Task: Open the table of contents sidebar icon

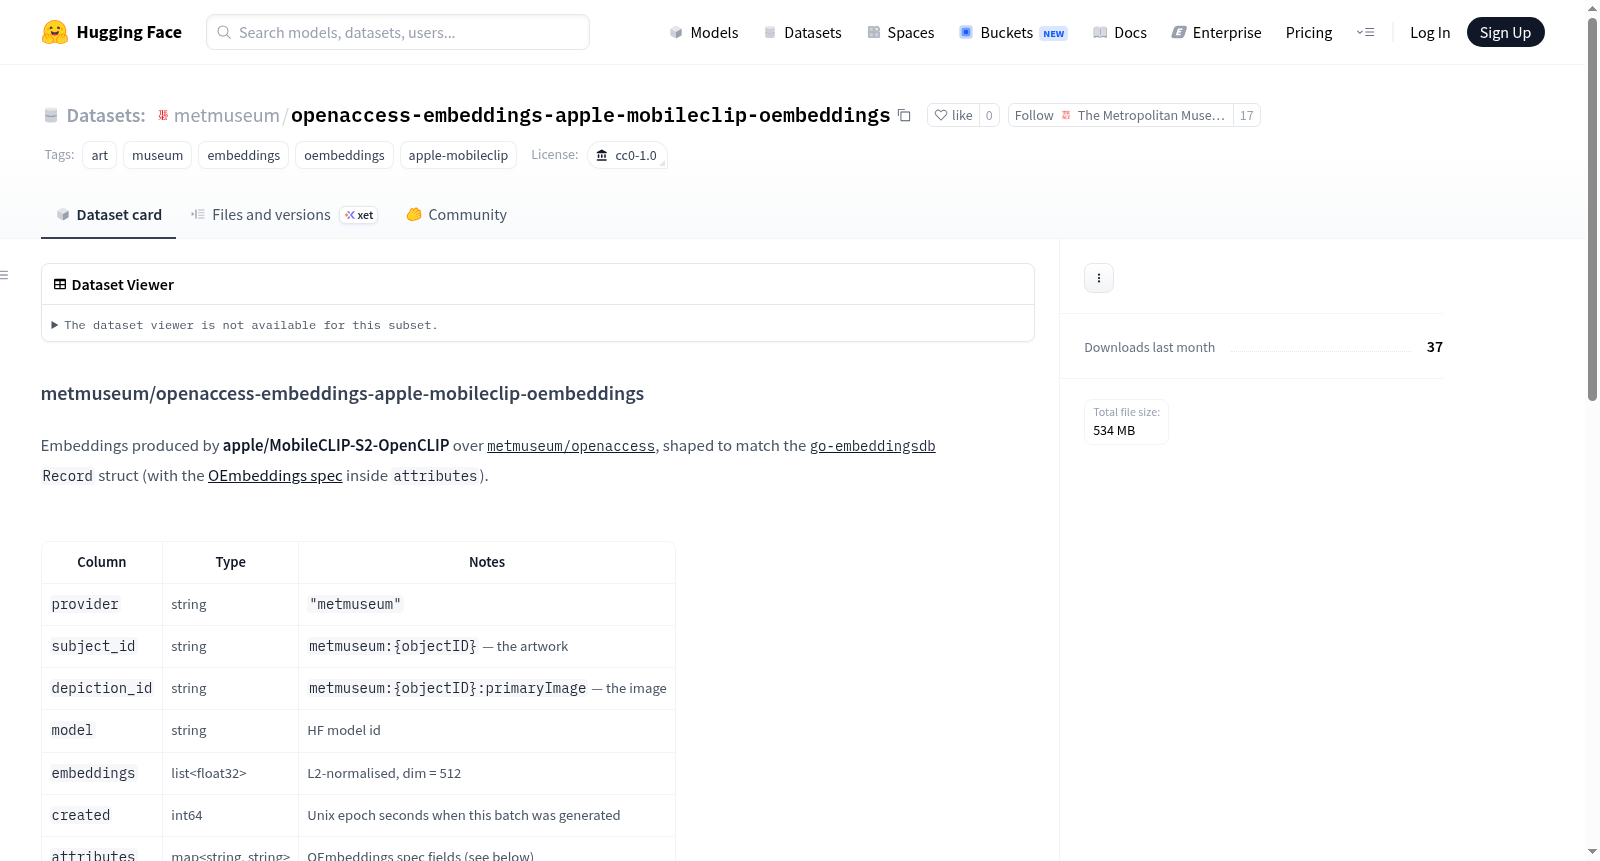Action: click(5, 275)
